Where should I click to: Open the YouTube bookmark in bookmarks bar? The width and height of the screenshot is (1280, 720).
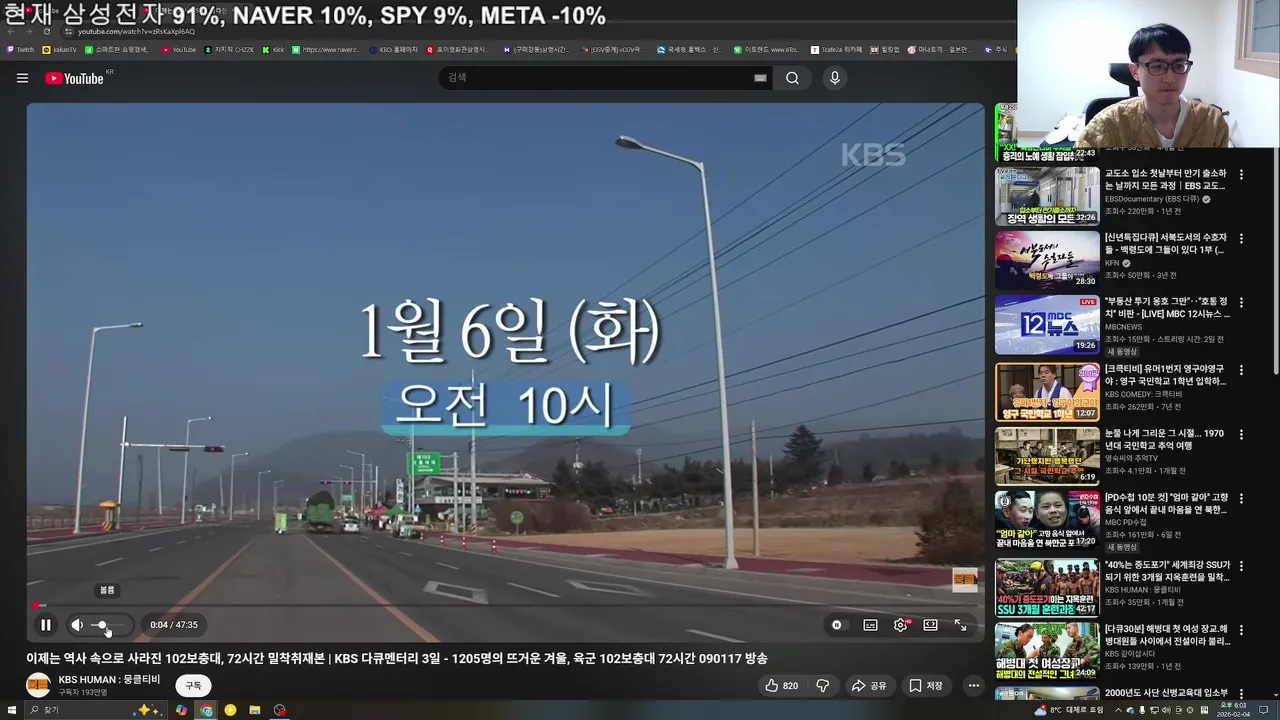pos(180,49)
